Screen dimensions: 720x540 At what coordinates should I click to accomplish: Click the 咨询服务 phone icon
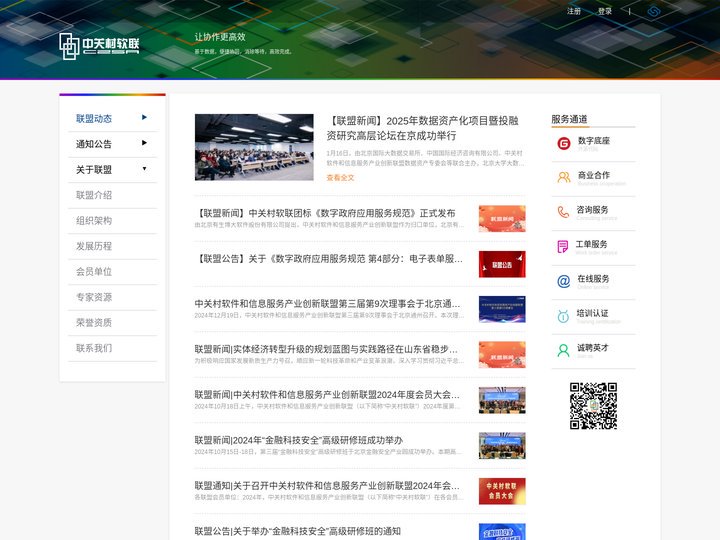pyautogui.click(x=563, y=212)
